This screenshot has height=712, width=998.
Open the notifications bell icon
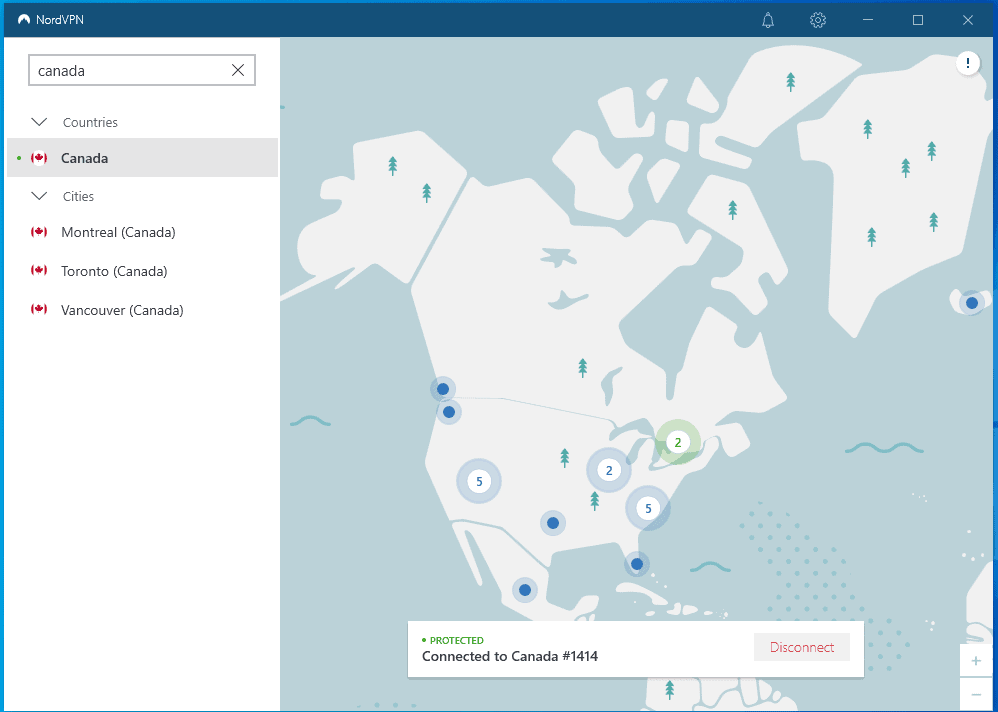768,20
